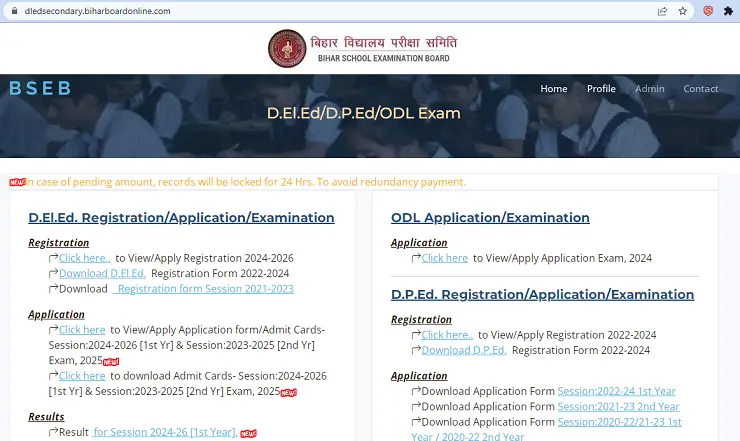Open Session:2020-22/21-23 1st Year application form
This screenshot has width=740, height=441.
[x=619, y=422]
